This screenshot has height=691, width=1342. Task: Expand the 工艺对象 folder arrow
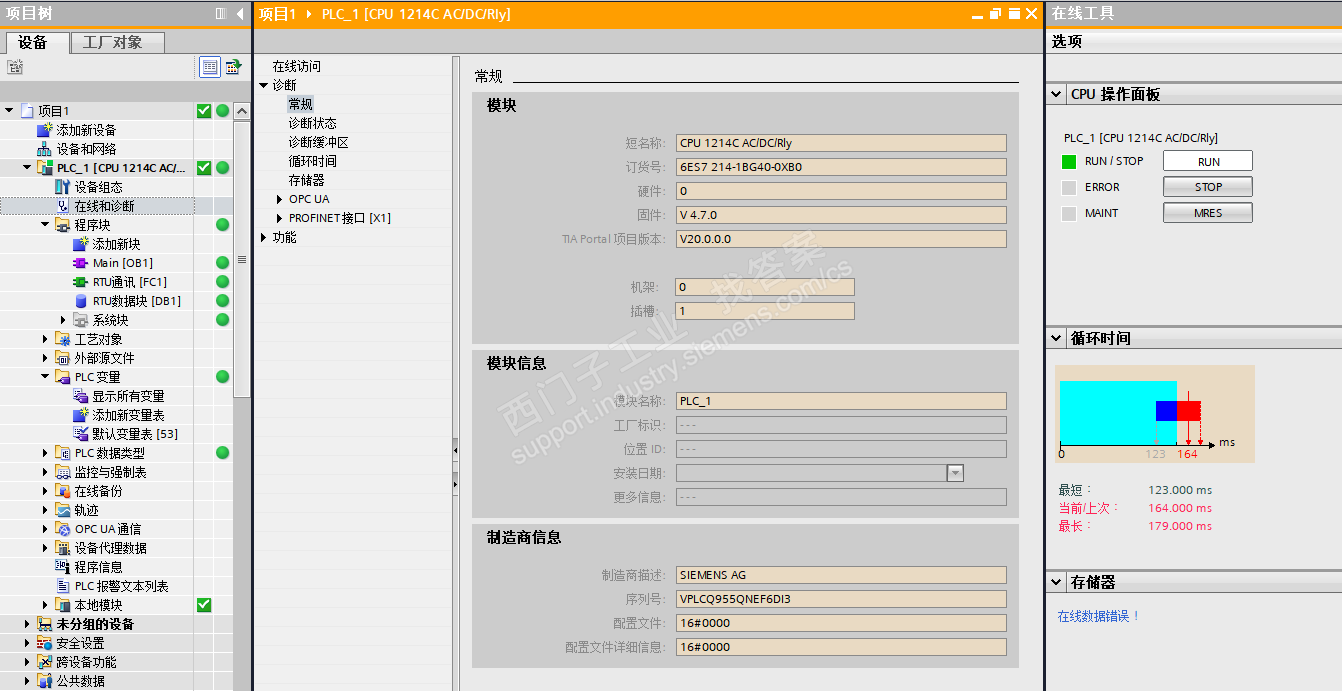tap(46, 339)
